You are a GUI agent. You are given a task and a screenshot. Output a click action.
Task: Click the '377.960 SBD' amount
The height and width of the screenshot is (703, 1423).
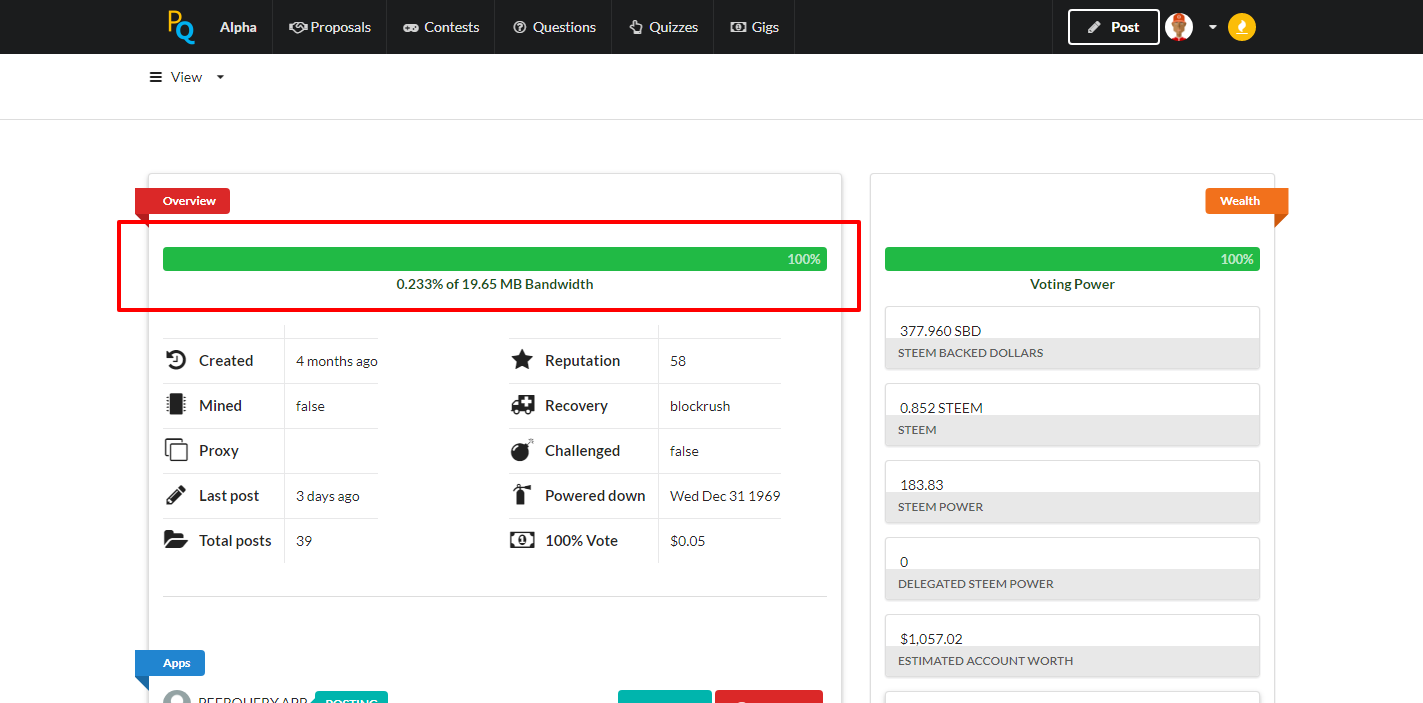(x=941, y=330)
